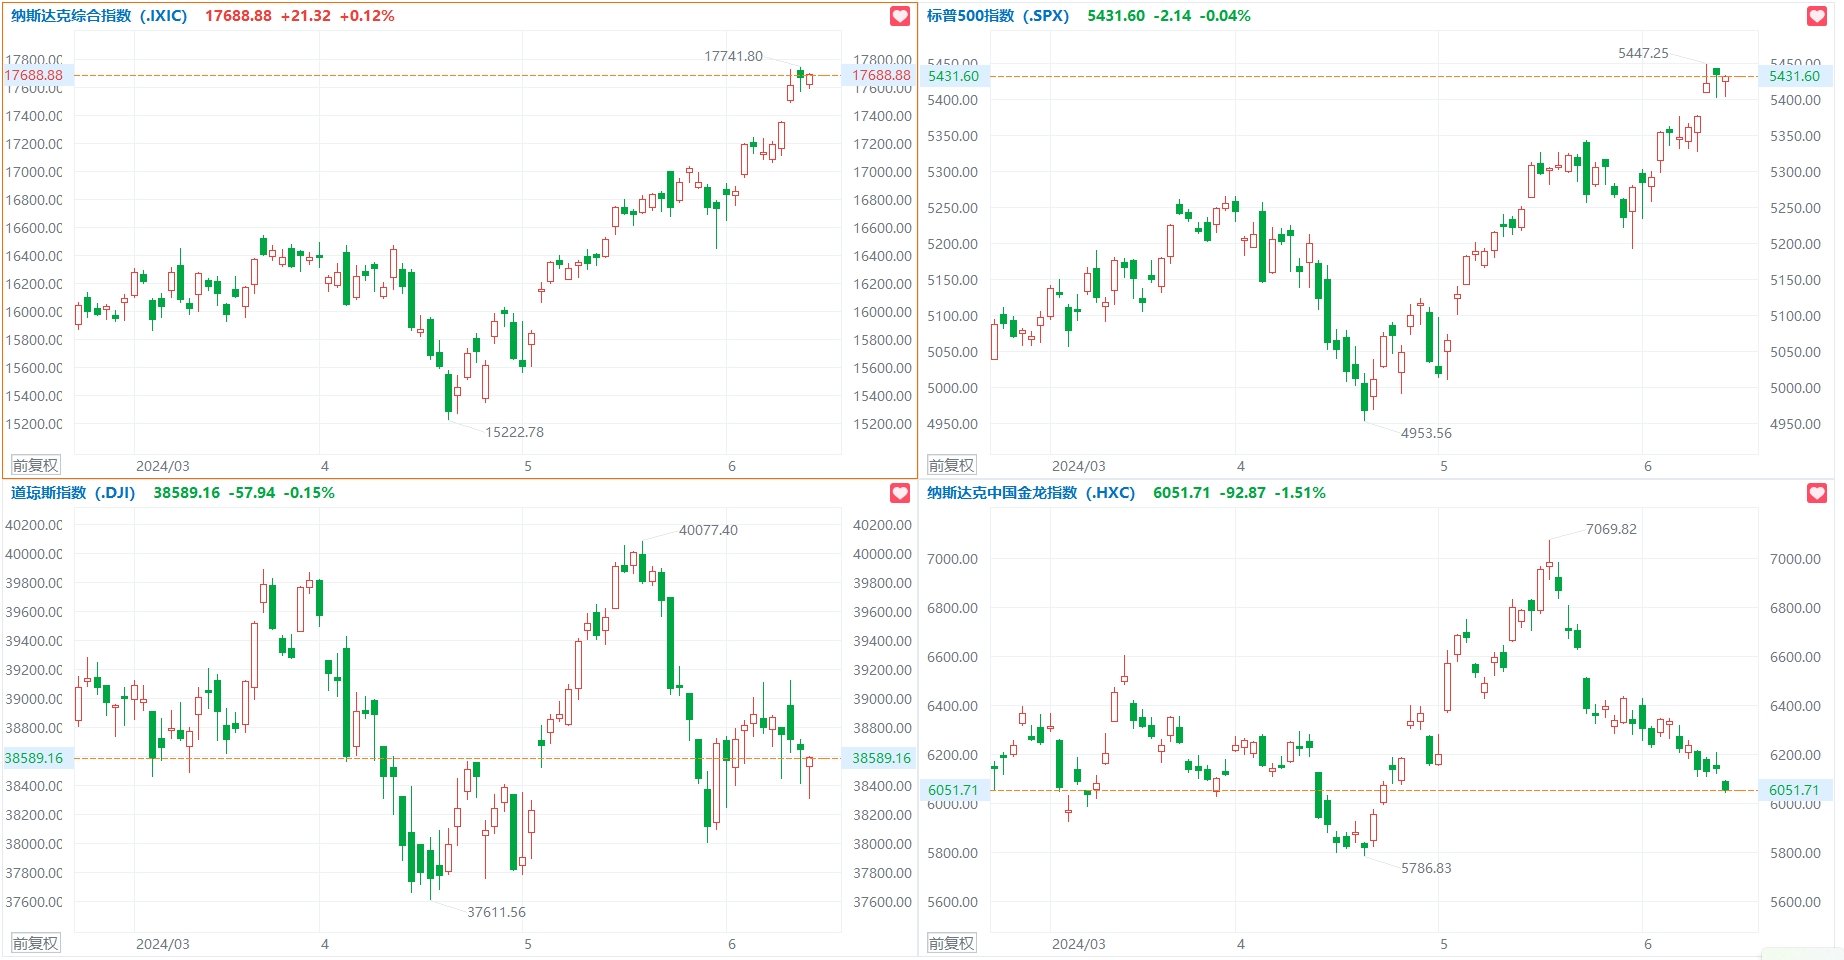1844x960 pixels.
Task: Click month 5 marker on the S&P 500 time axis
Action: (1444, 466)
